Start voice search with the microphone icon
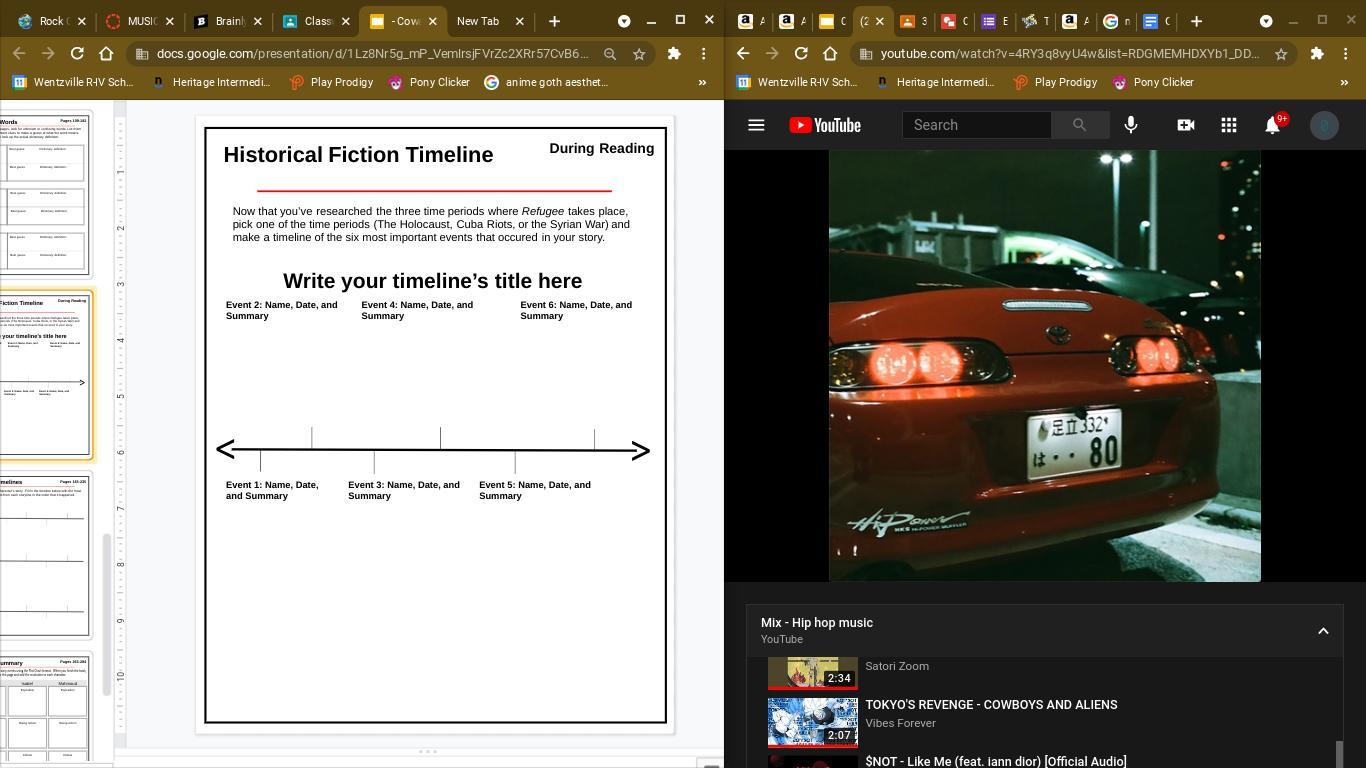The height and width of the screenshot is (768, 1366). (1131, 125)
